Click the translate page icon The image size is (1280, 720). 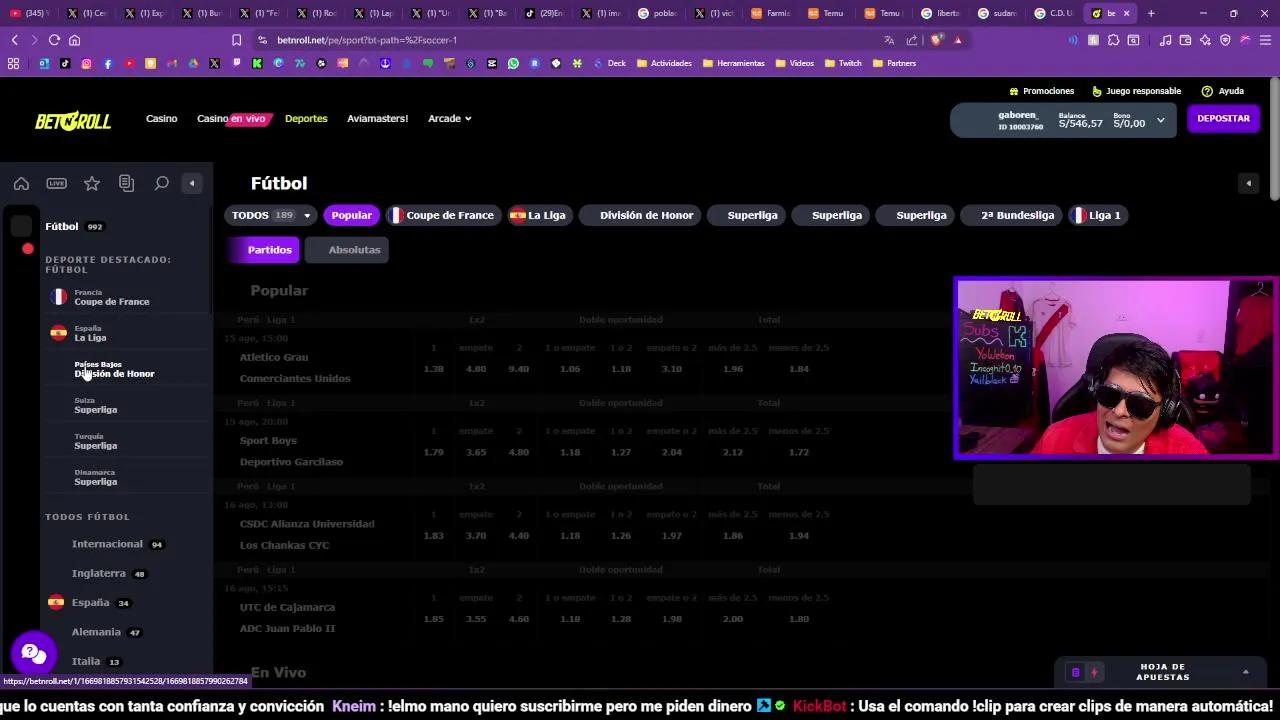click(889, 40)
